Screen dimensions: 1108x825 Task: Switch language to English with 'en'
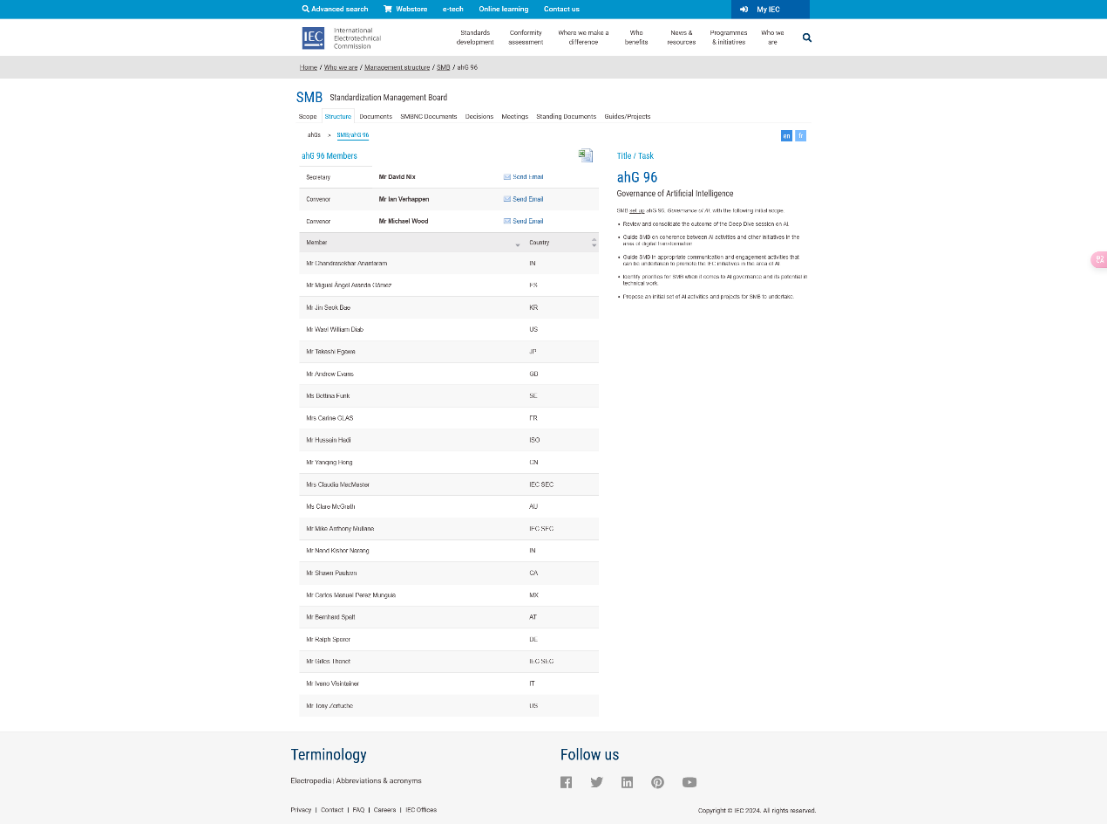pos(786,135)
